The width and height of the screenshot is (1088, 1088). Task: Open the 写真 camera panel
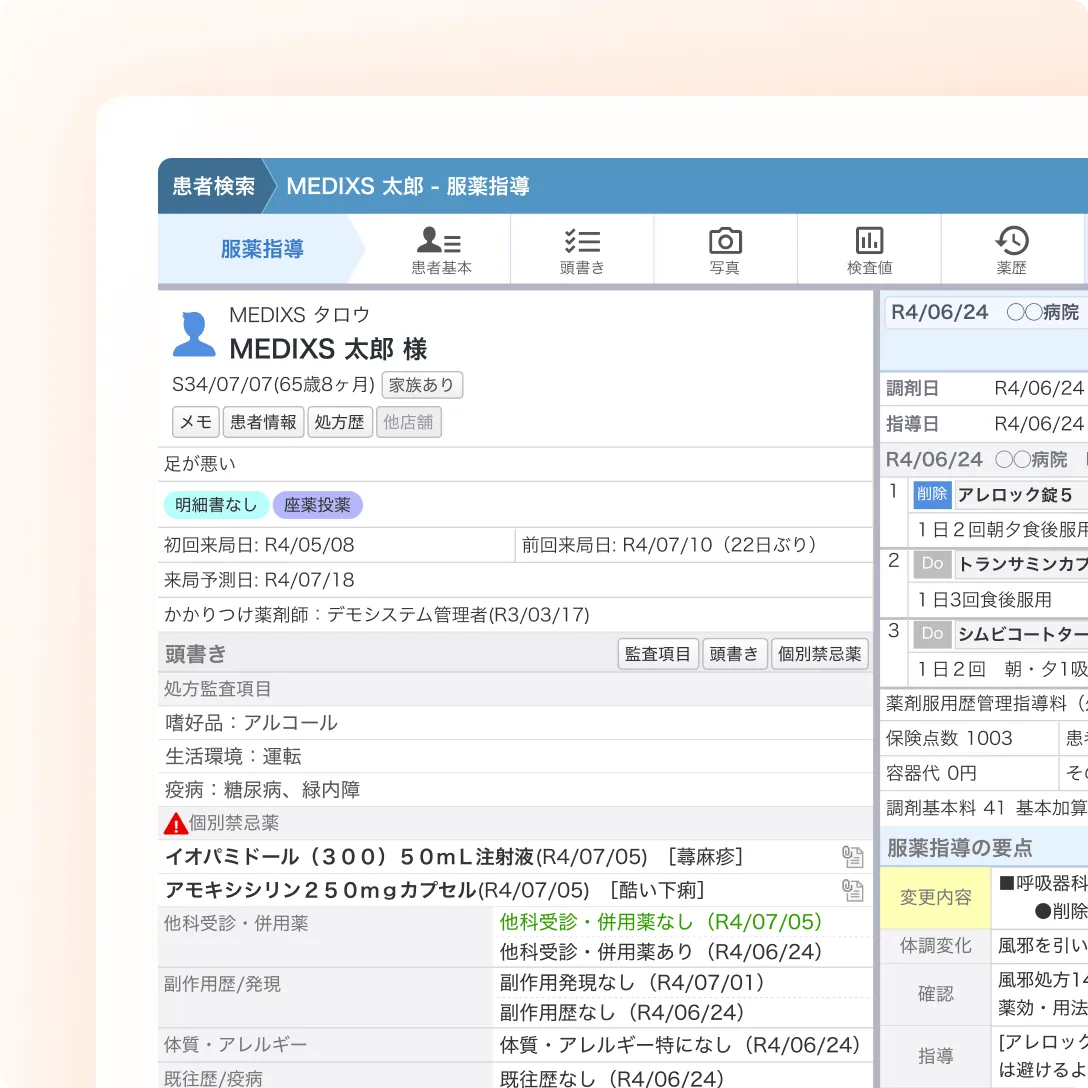tap(723, 248)
